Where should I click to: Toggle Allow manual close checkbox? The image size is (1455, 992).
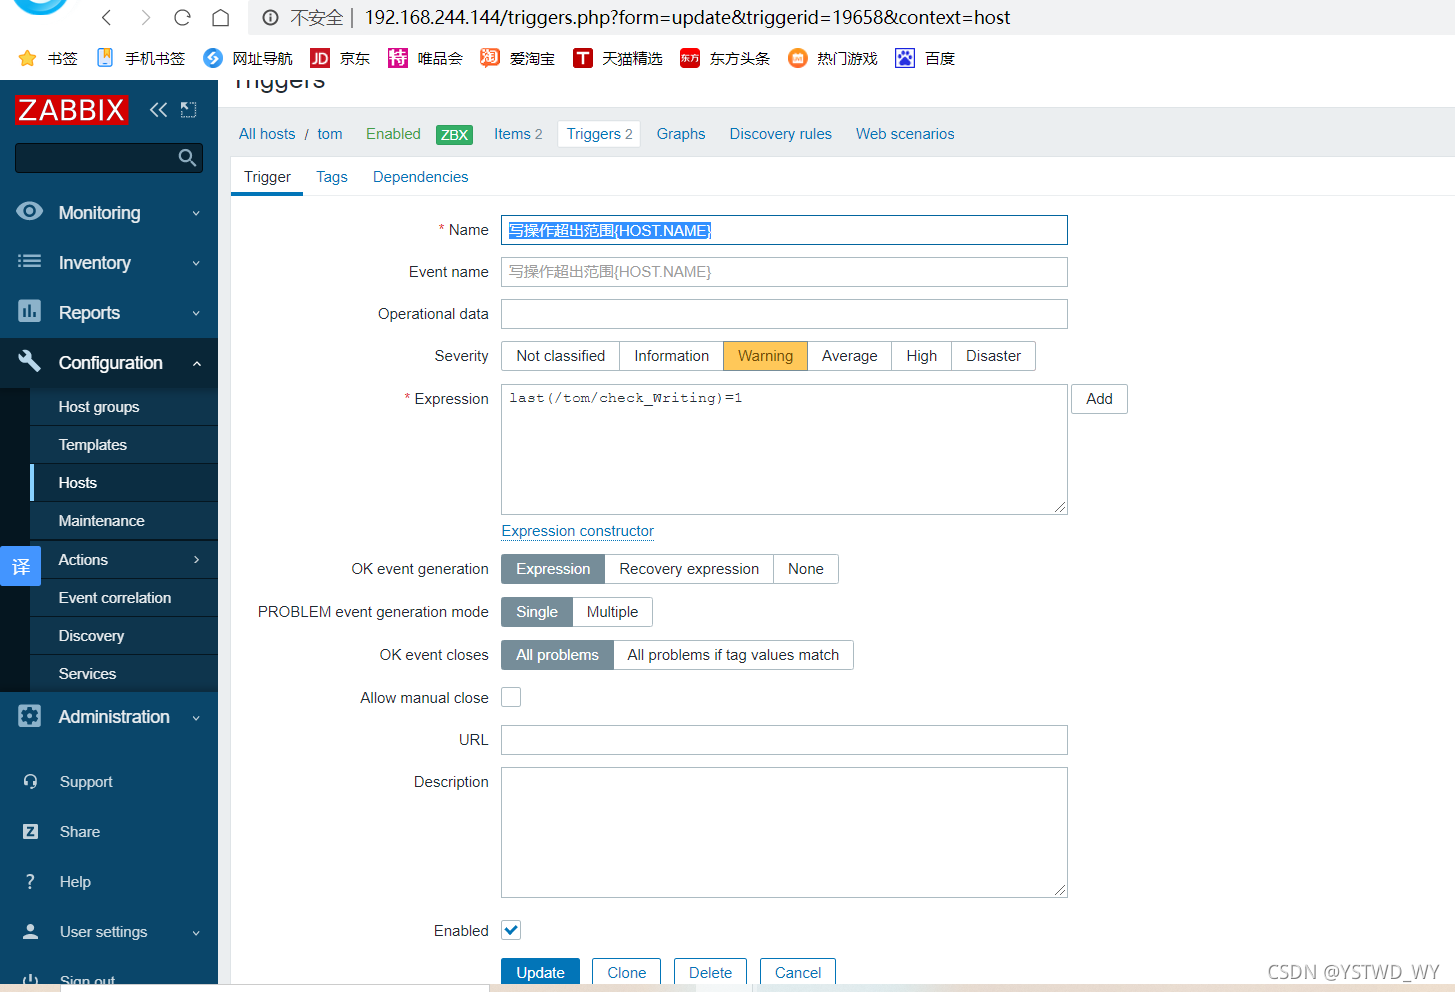(x=511, y=697)
